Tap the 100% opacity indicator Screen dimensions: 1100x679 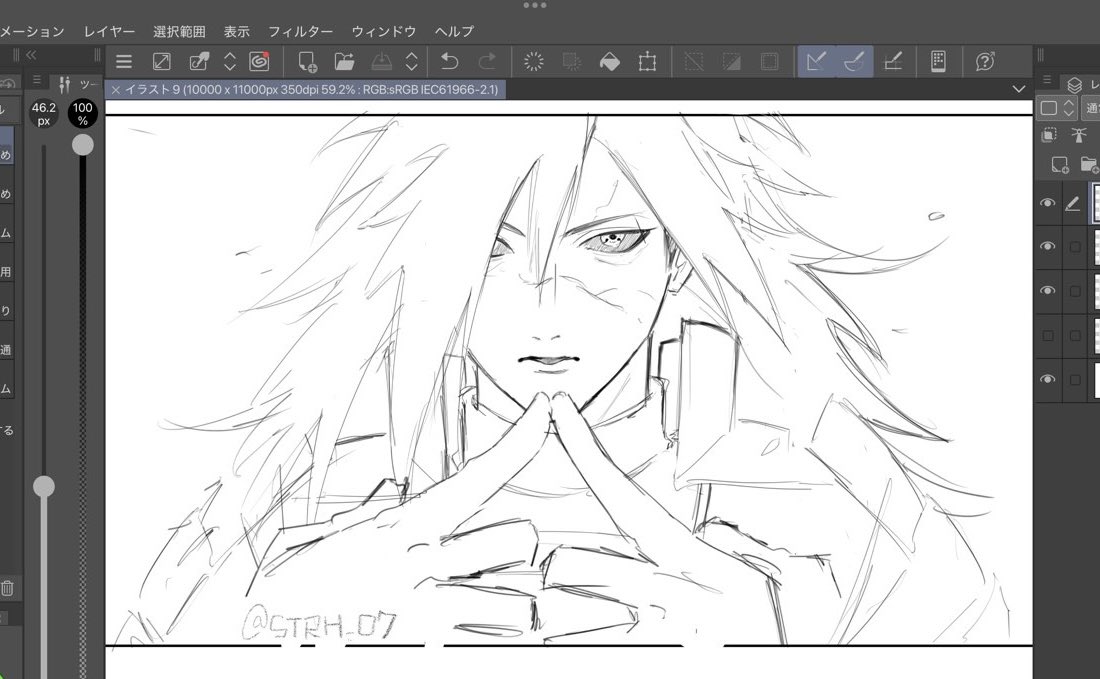(83, 114)
